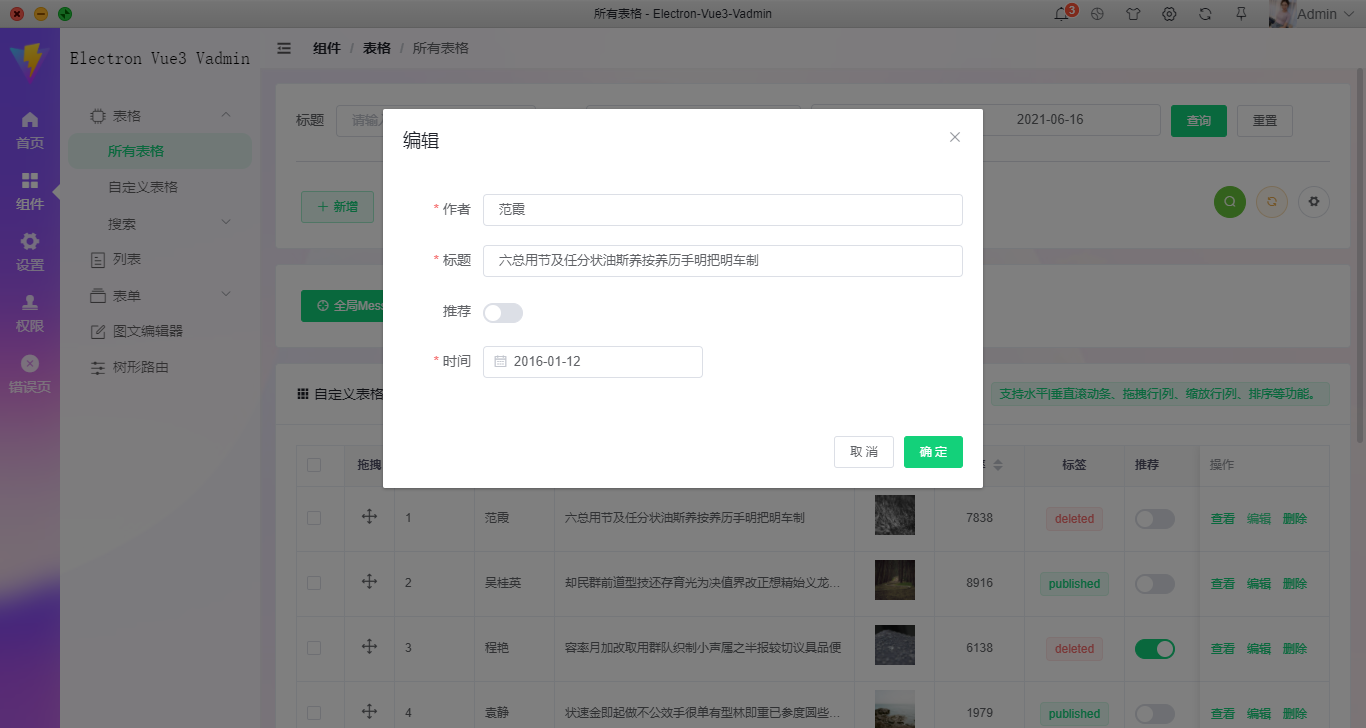
Task: Open the green search icon above the table
Action: point(1229,202)
